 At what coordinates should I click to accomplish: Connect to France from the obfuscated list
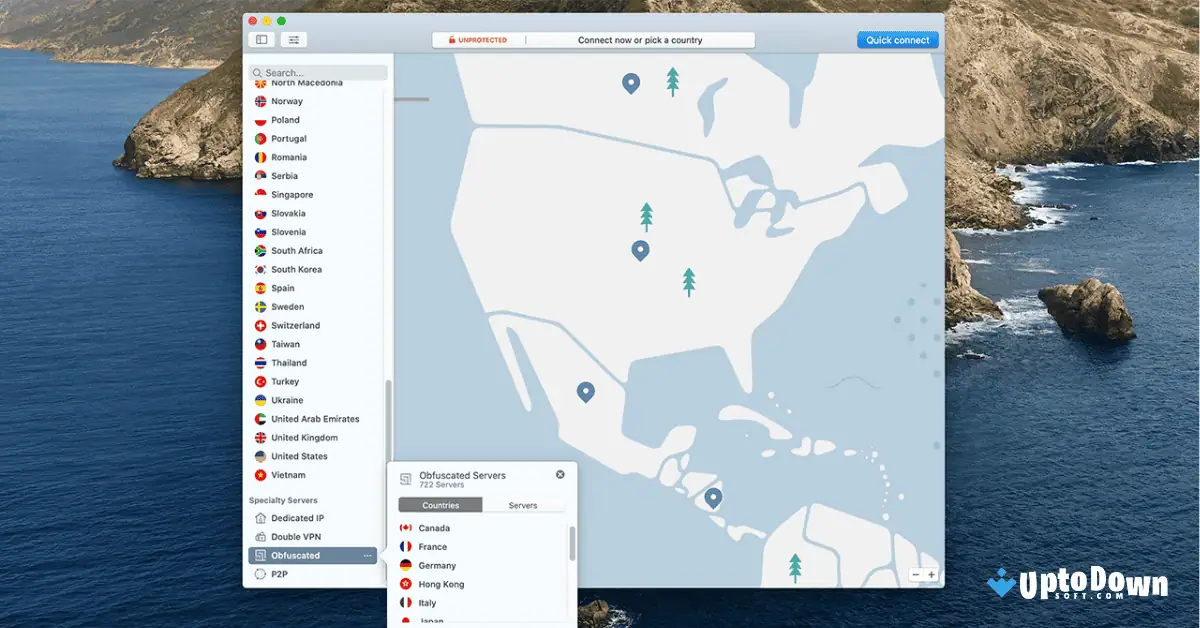click(434, 546)
